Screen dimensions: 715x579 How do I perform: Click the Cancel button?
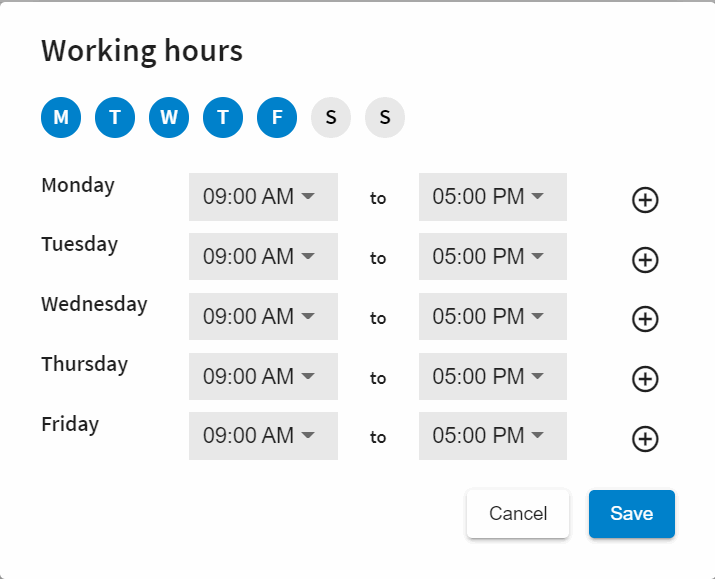point(518,514)
